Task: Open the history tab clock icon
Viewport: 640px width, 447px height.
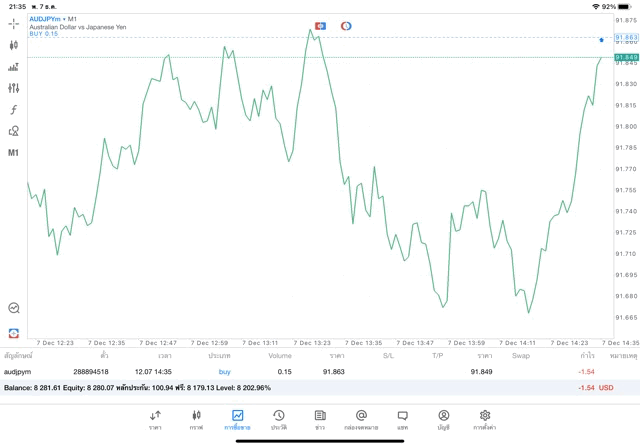Action: pyautogui.click(x=279, y=420)
